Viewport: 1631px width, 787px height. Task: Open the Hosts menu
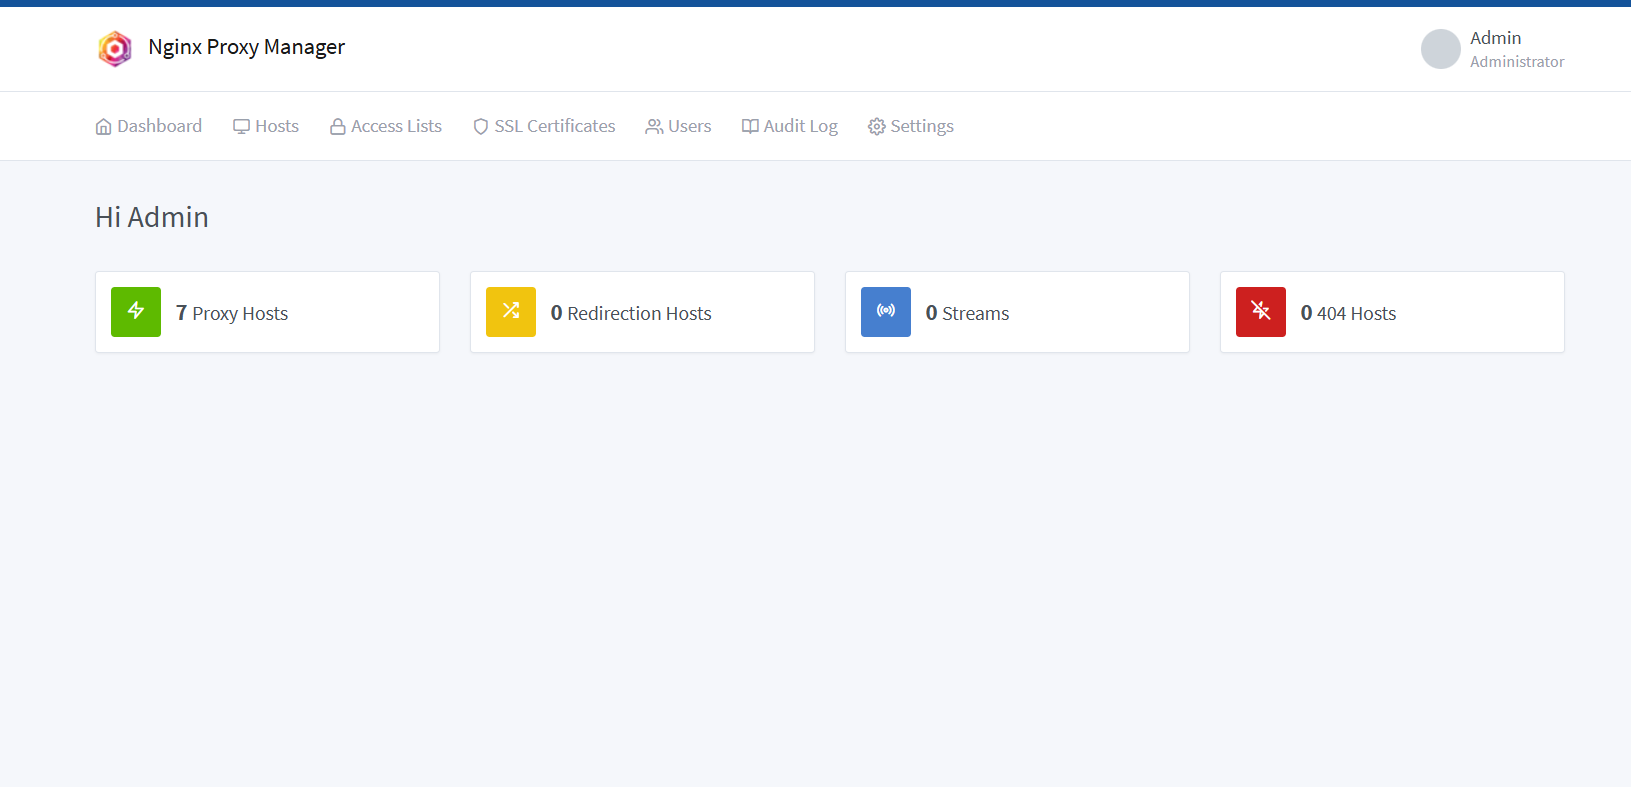pos(266,126)
